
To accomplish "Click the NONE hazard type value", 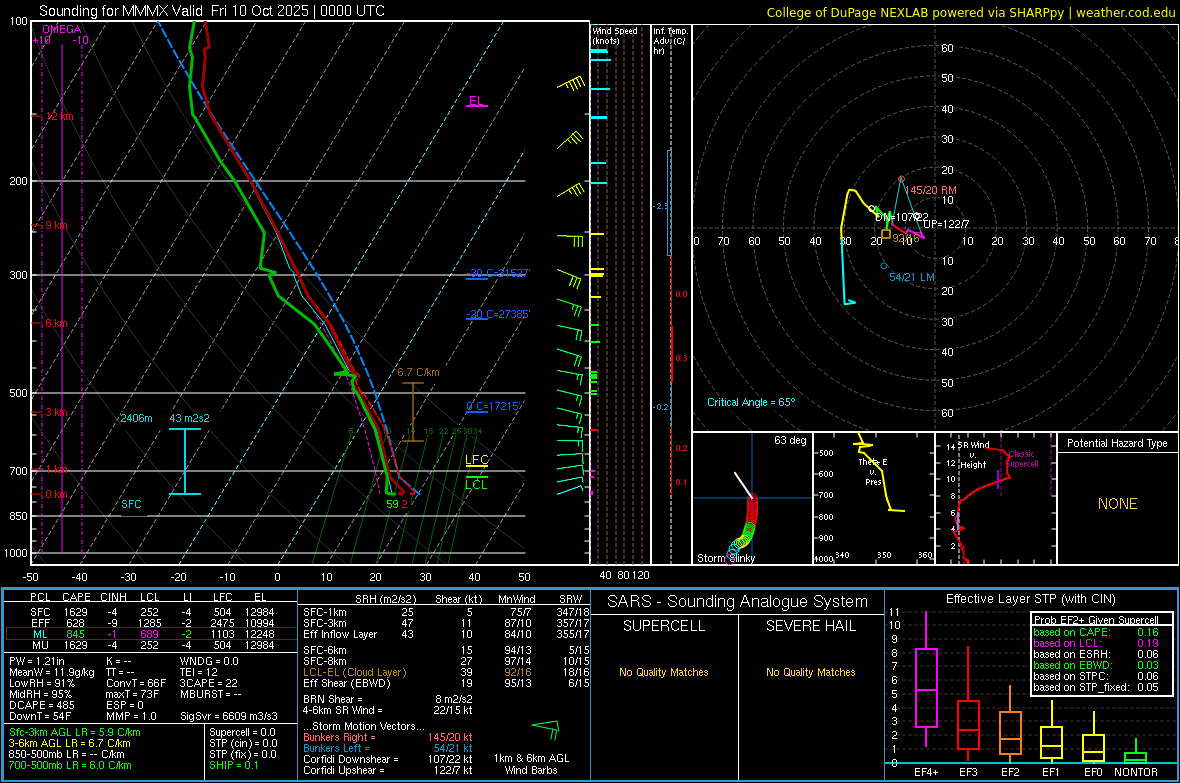I will click(1117, 504).
